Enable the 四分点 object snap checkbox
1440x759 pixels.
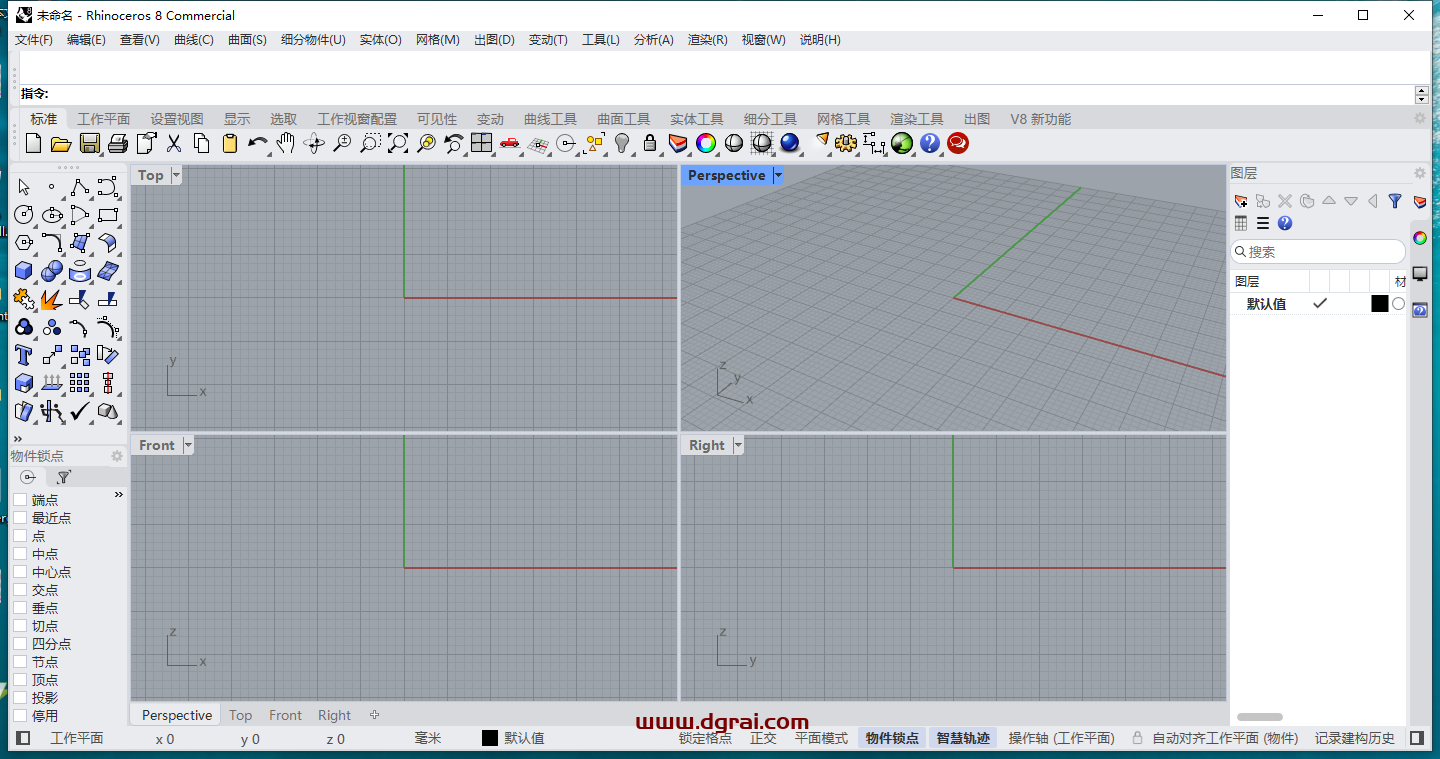(x=20, y=644)
